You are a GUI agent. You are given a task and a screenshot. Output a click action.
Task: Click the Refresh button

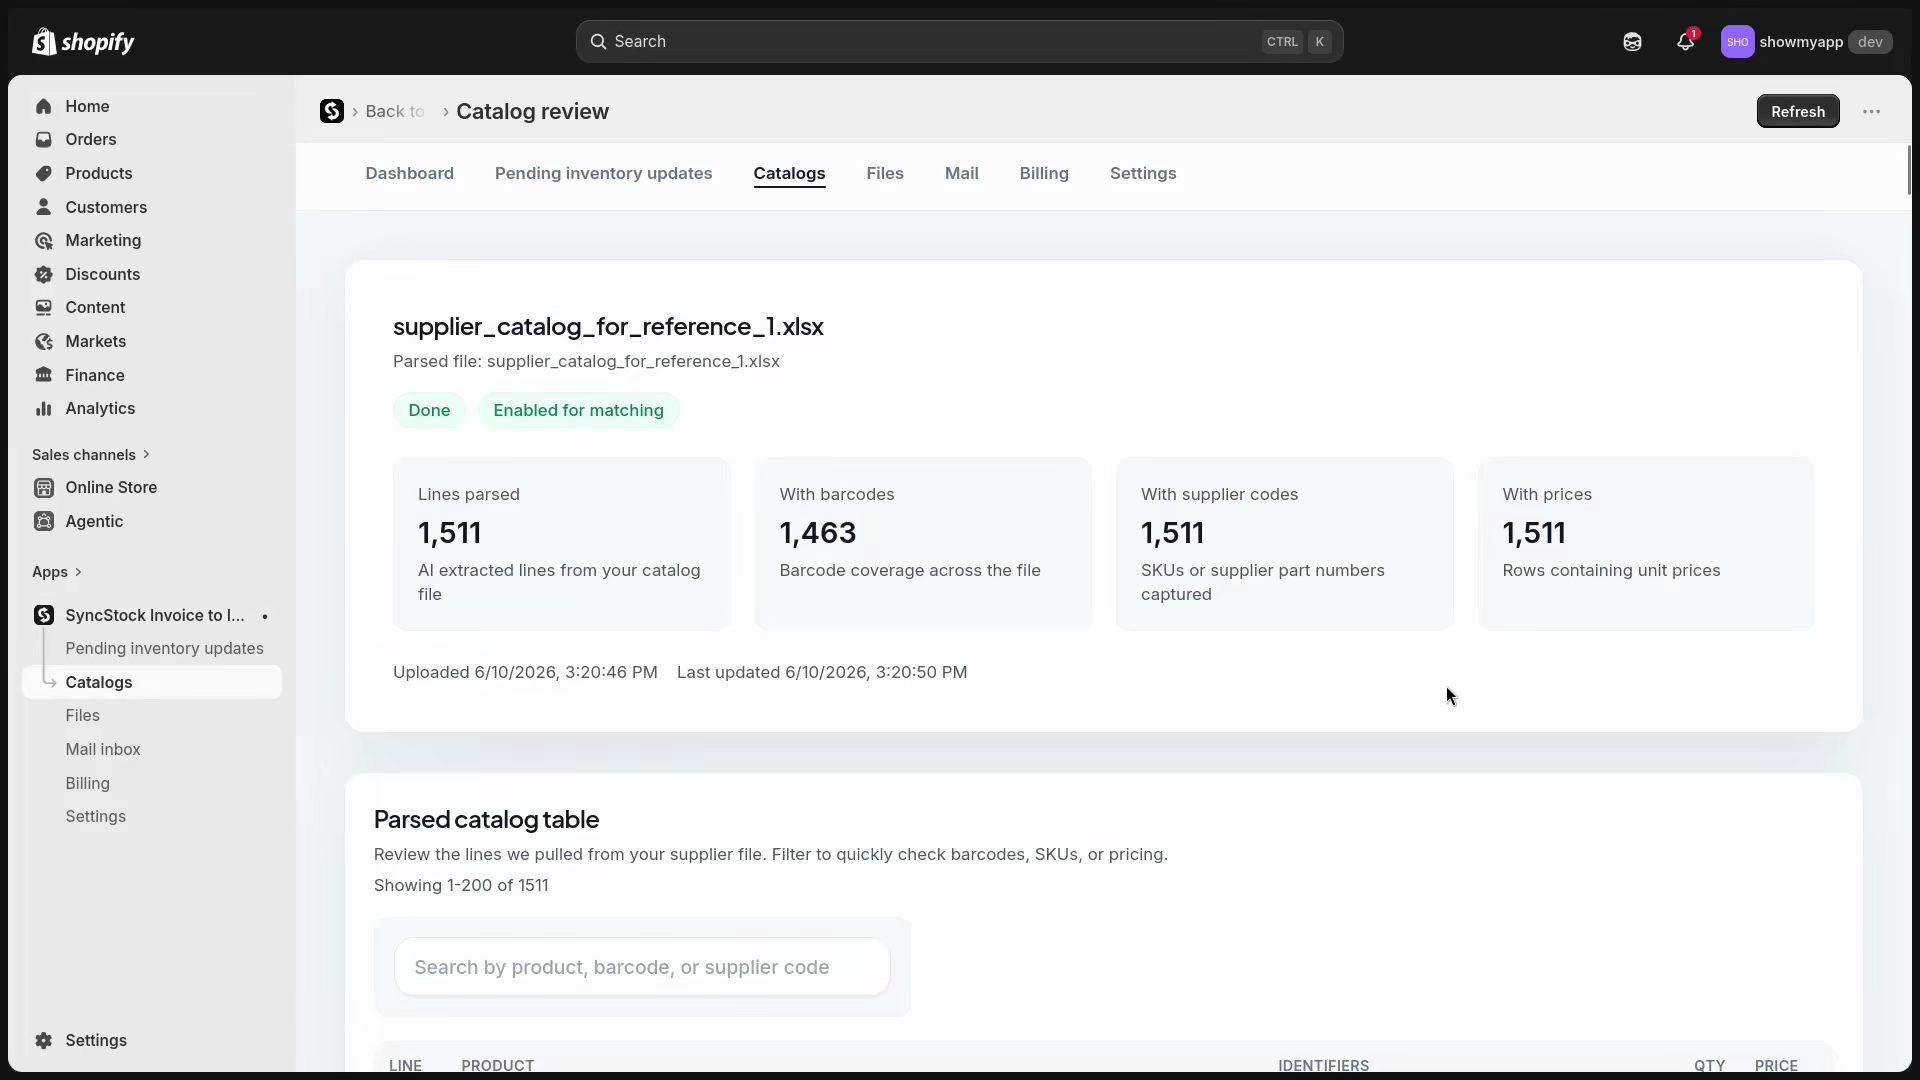click(x=1798, y=112)
